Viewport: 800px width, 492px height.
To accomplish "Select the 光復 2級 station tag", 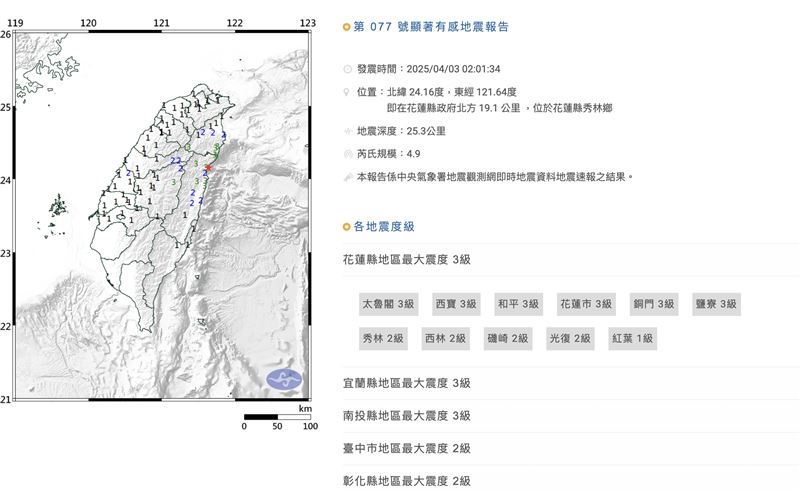I will point(570,338).
